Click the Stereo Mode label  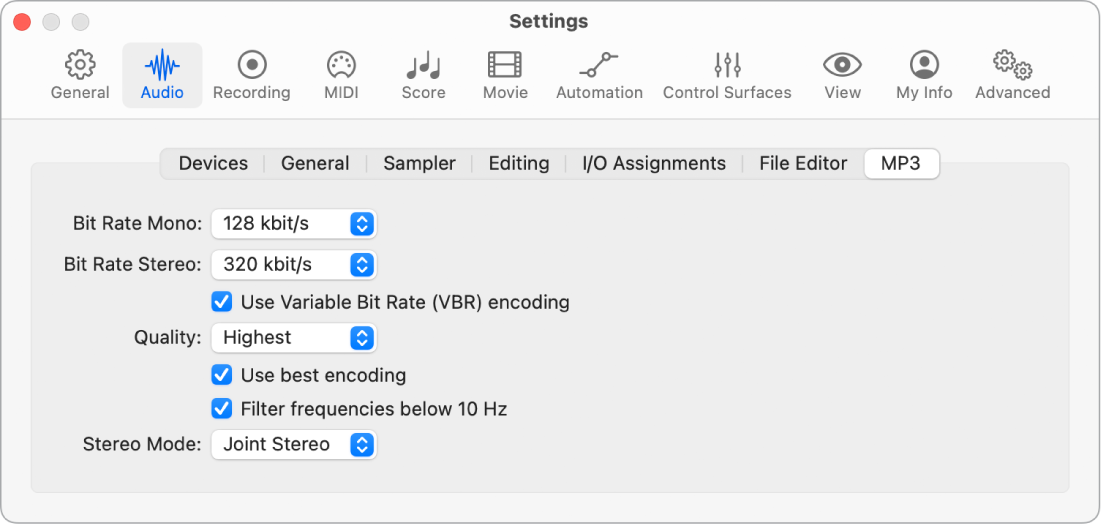pos(143,445)
